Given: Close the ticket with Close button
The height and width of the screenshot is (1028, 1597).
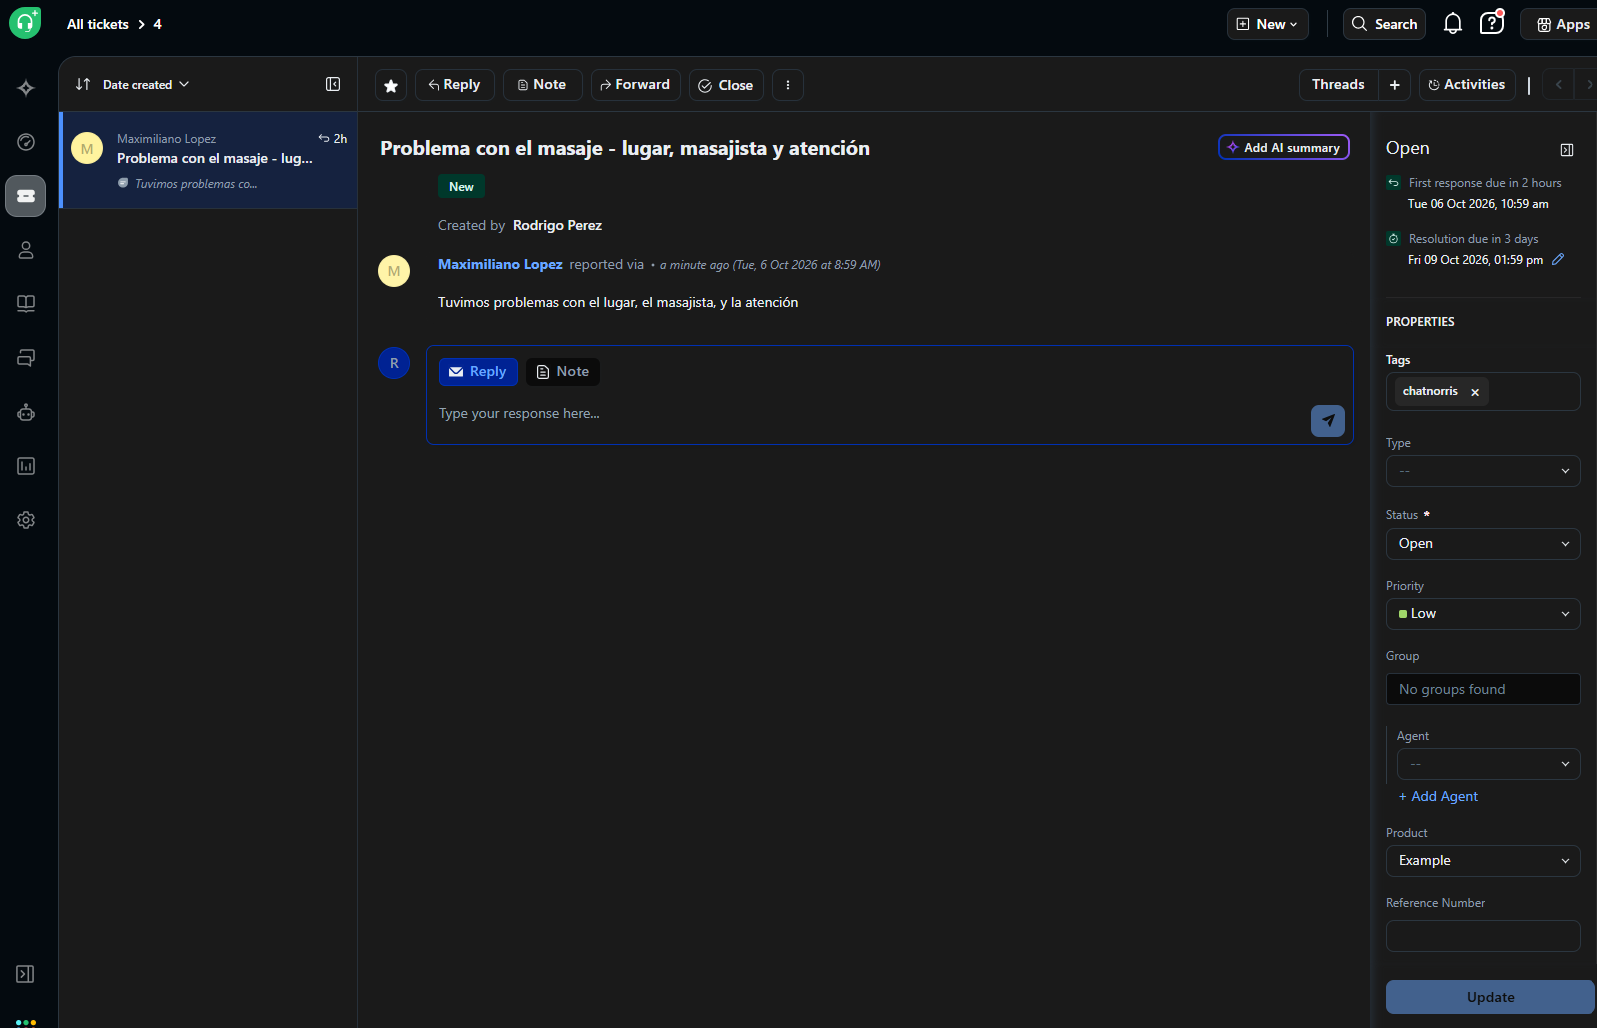Looking at the screenshot, I should 726,85.
